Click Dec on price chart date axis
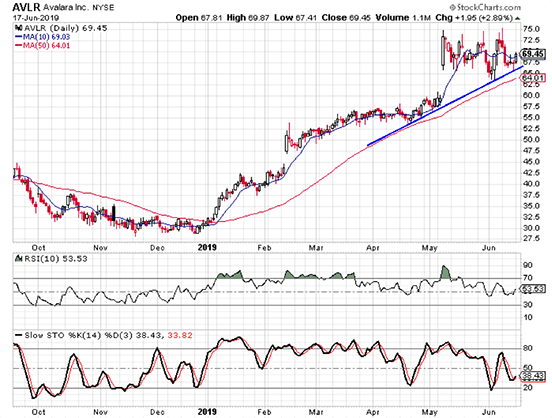Screen dimensions: 552x418 pyautogui.click(x=157, y=248)
